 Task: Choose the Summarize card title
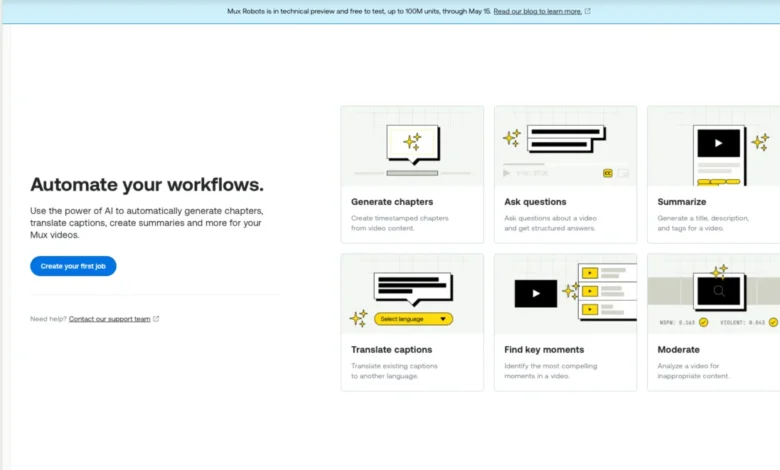pos(682,202)
